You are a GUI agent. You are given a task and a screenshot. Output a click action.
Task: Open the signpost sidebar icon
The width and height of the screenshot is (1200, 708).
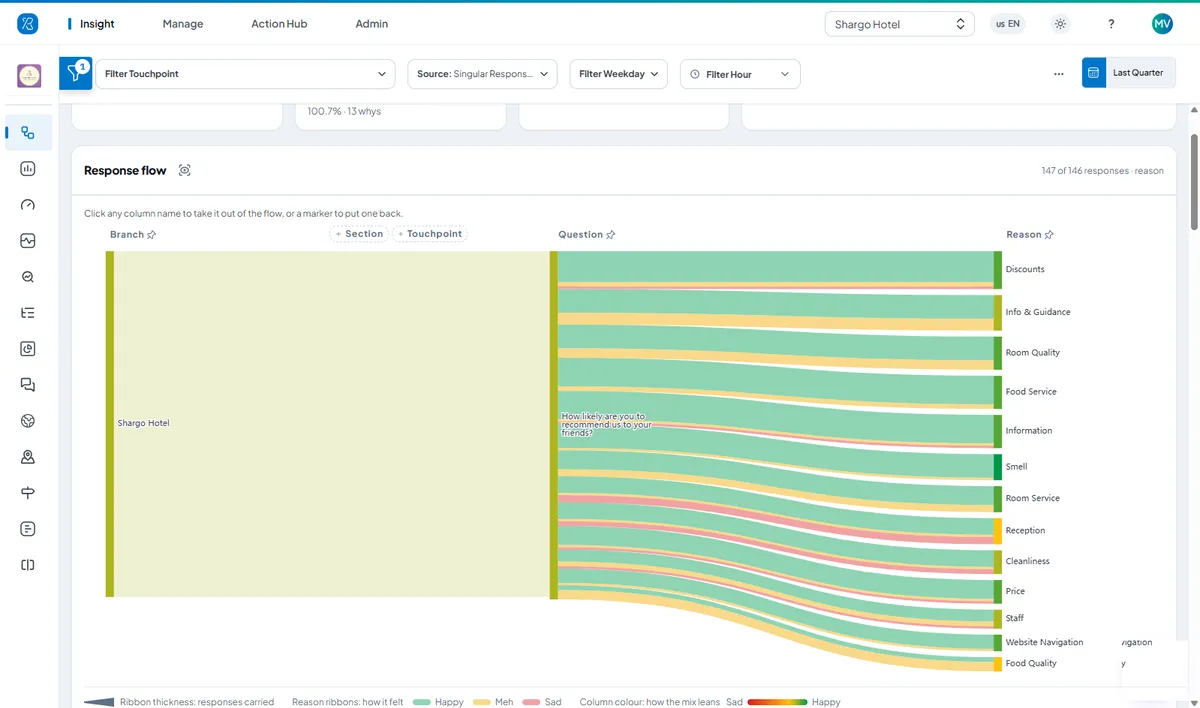(x=28, y=493)
